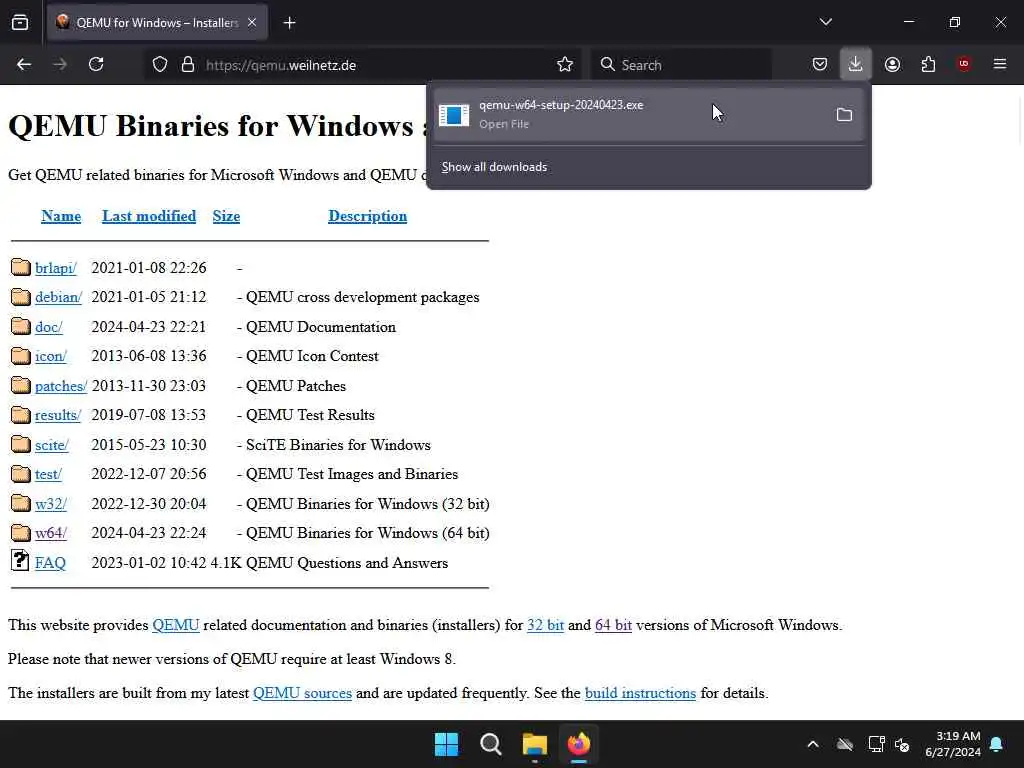Sort listing by Name
This screenshot has height=768, width=1024.
click(x=61, y=216)
